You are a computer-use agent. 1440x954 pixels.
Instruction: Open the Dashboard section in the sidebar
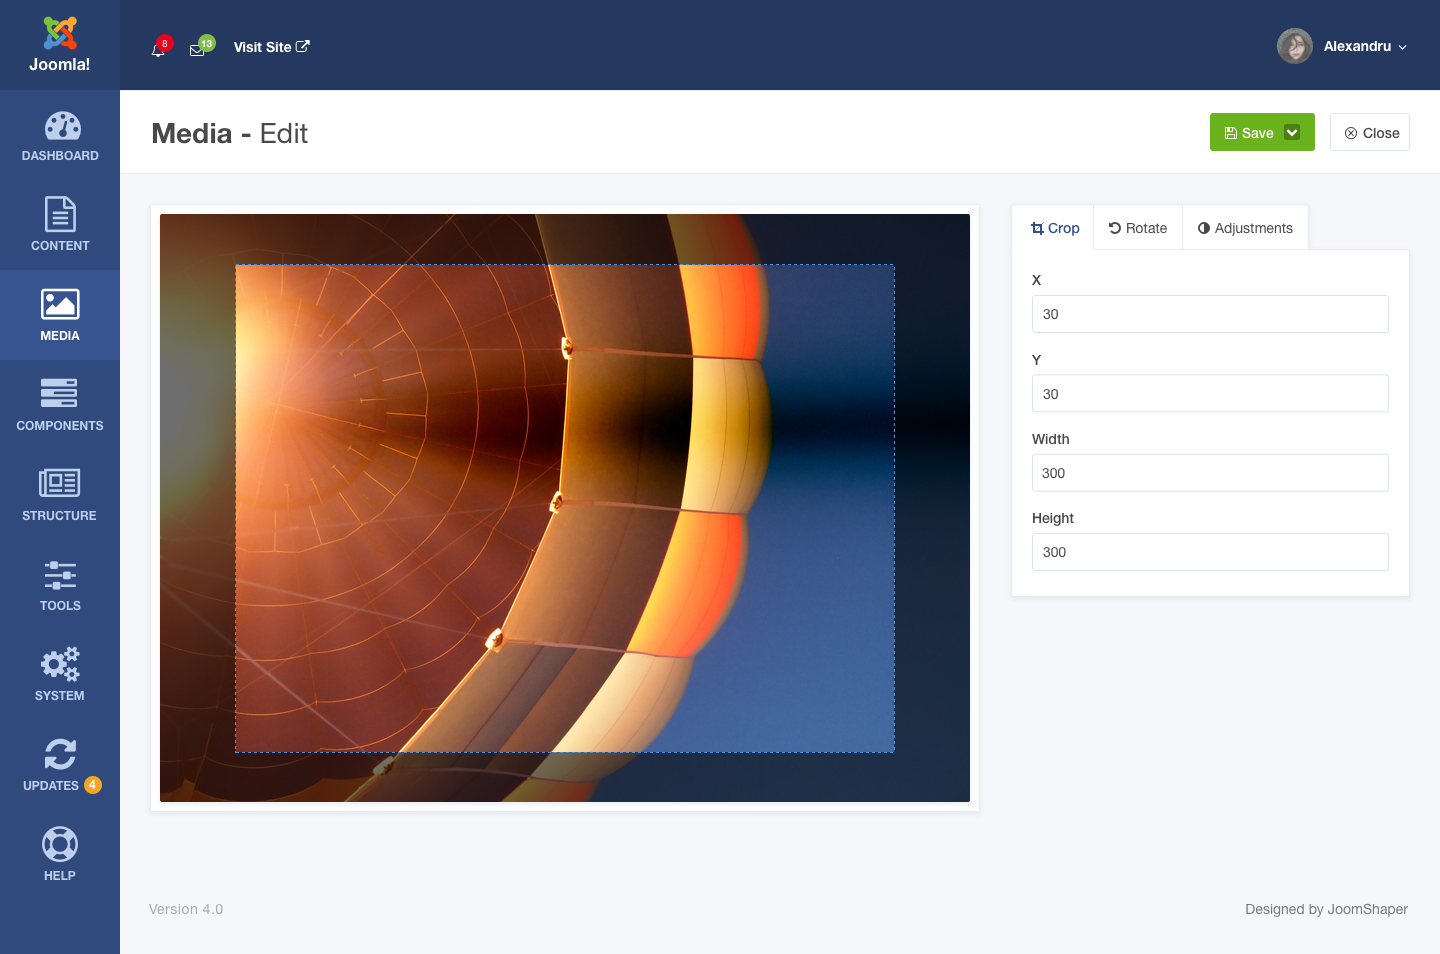tap(60, 136)
